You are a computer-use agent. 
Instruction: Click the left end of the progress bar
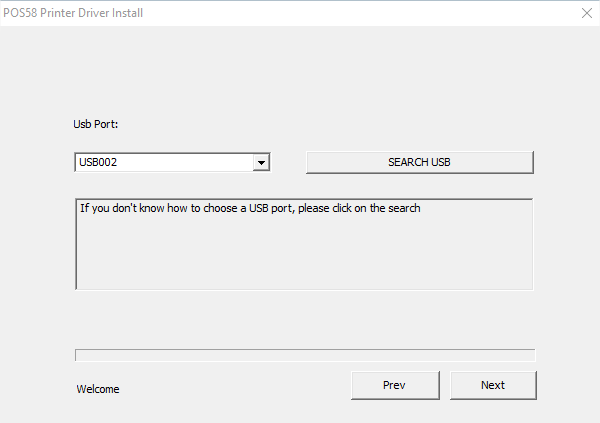click(82, 355)
